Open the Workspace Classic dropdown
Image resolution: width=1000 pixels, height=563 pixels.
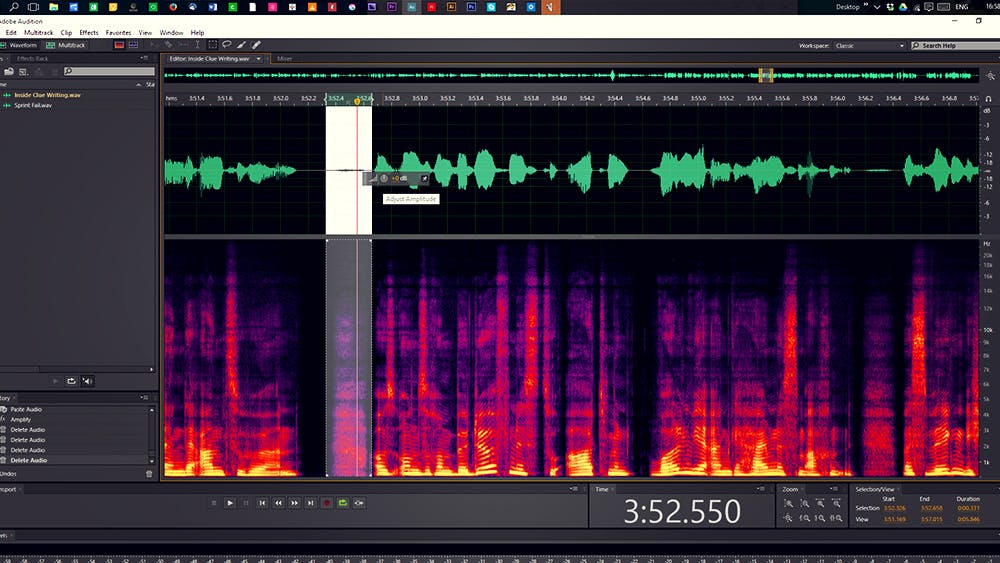point(869,46)
